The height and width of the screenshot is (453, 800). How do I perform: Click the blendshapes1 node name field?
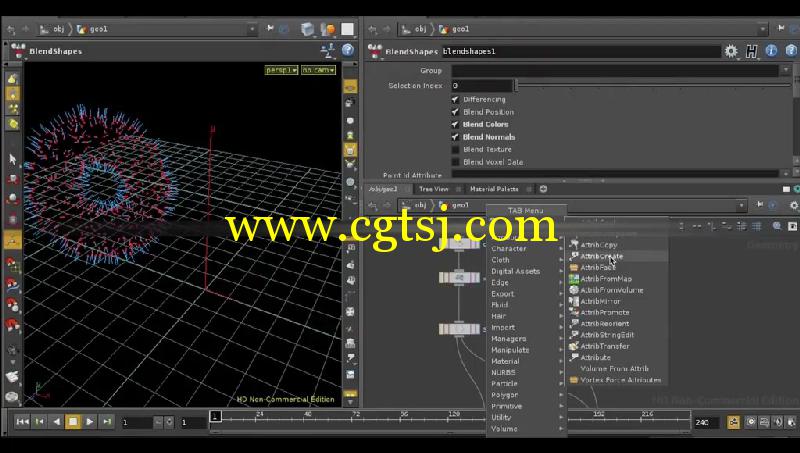click(581, 51)
